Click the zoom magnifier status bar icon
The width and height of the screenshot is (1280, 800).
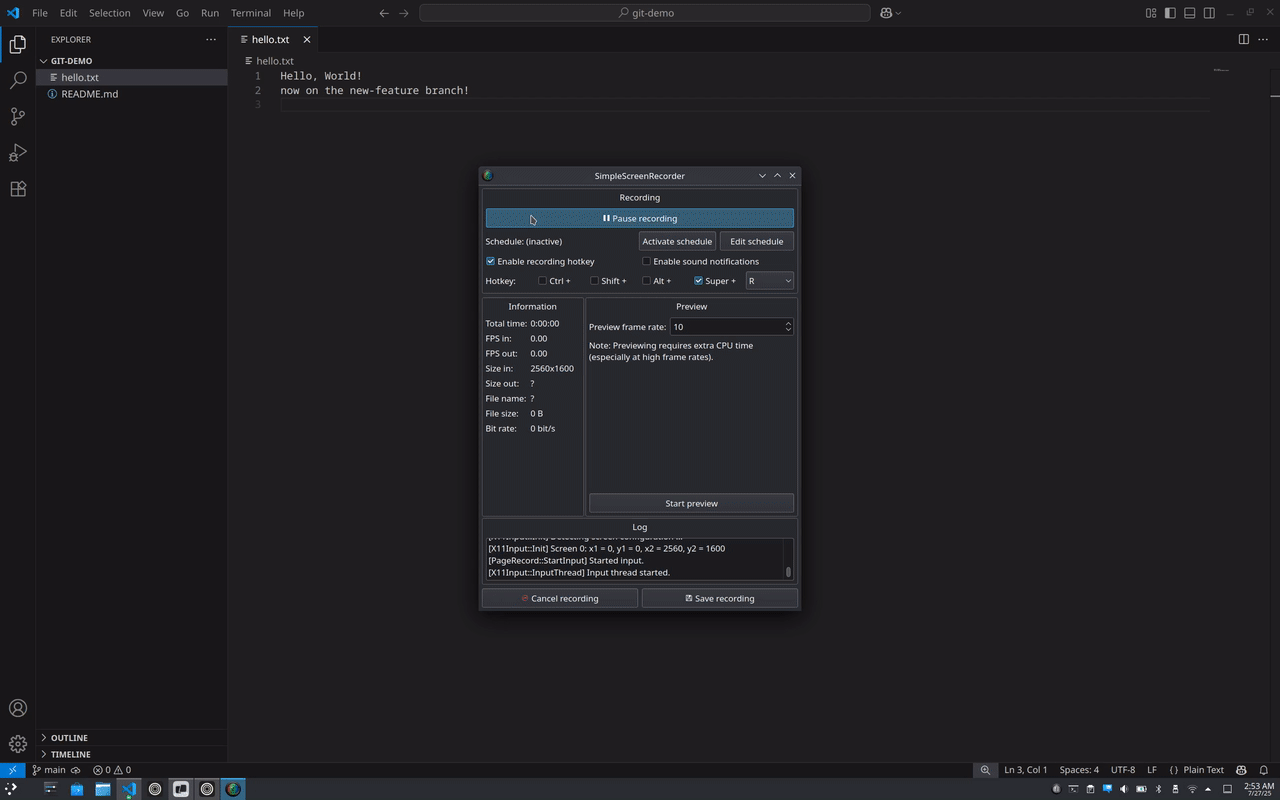click(x=985, y=770)
